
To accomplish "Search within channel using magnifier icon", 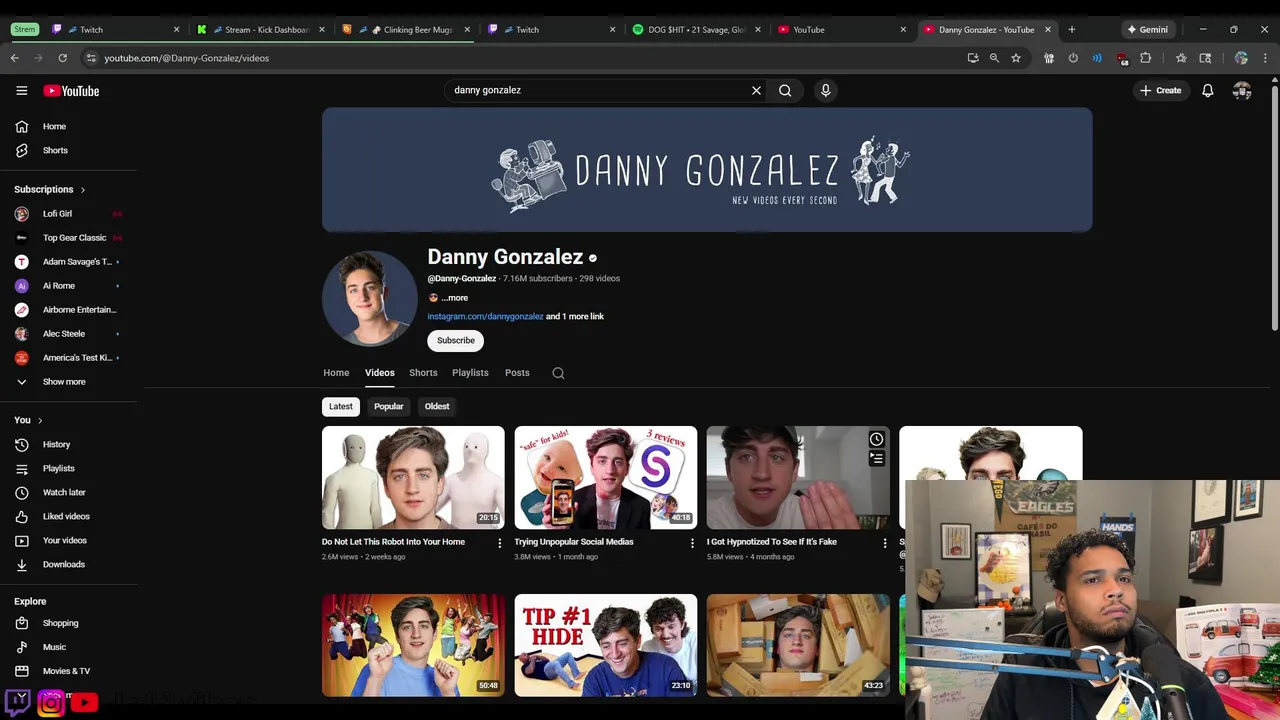I will [x=558, y=373].
